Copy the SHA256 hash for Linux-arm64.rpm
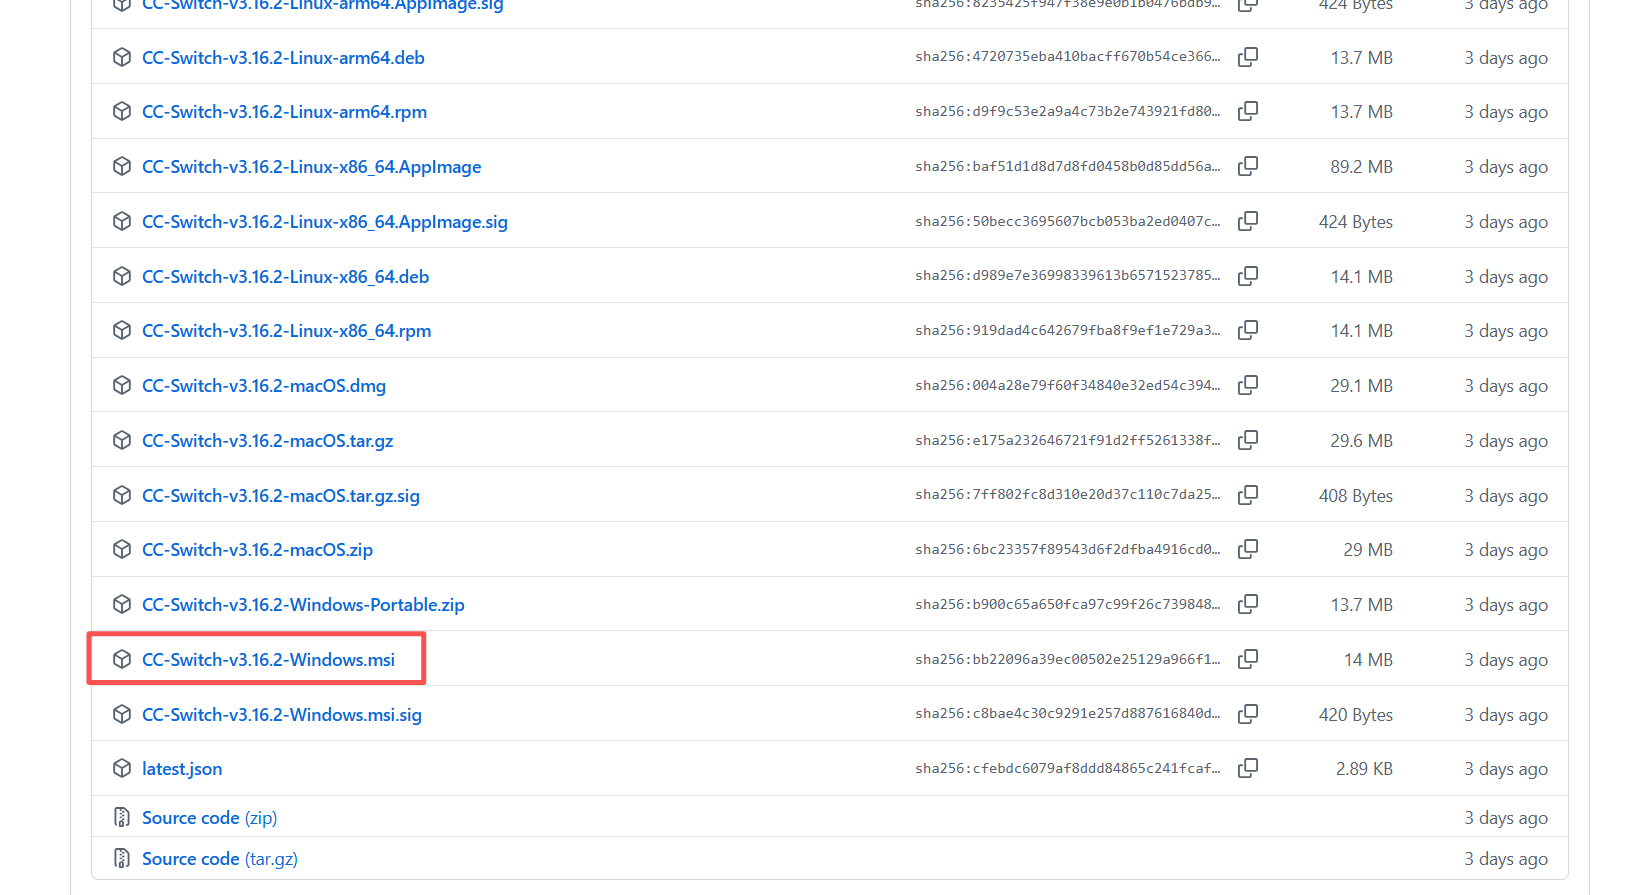 [1248, 111]
